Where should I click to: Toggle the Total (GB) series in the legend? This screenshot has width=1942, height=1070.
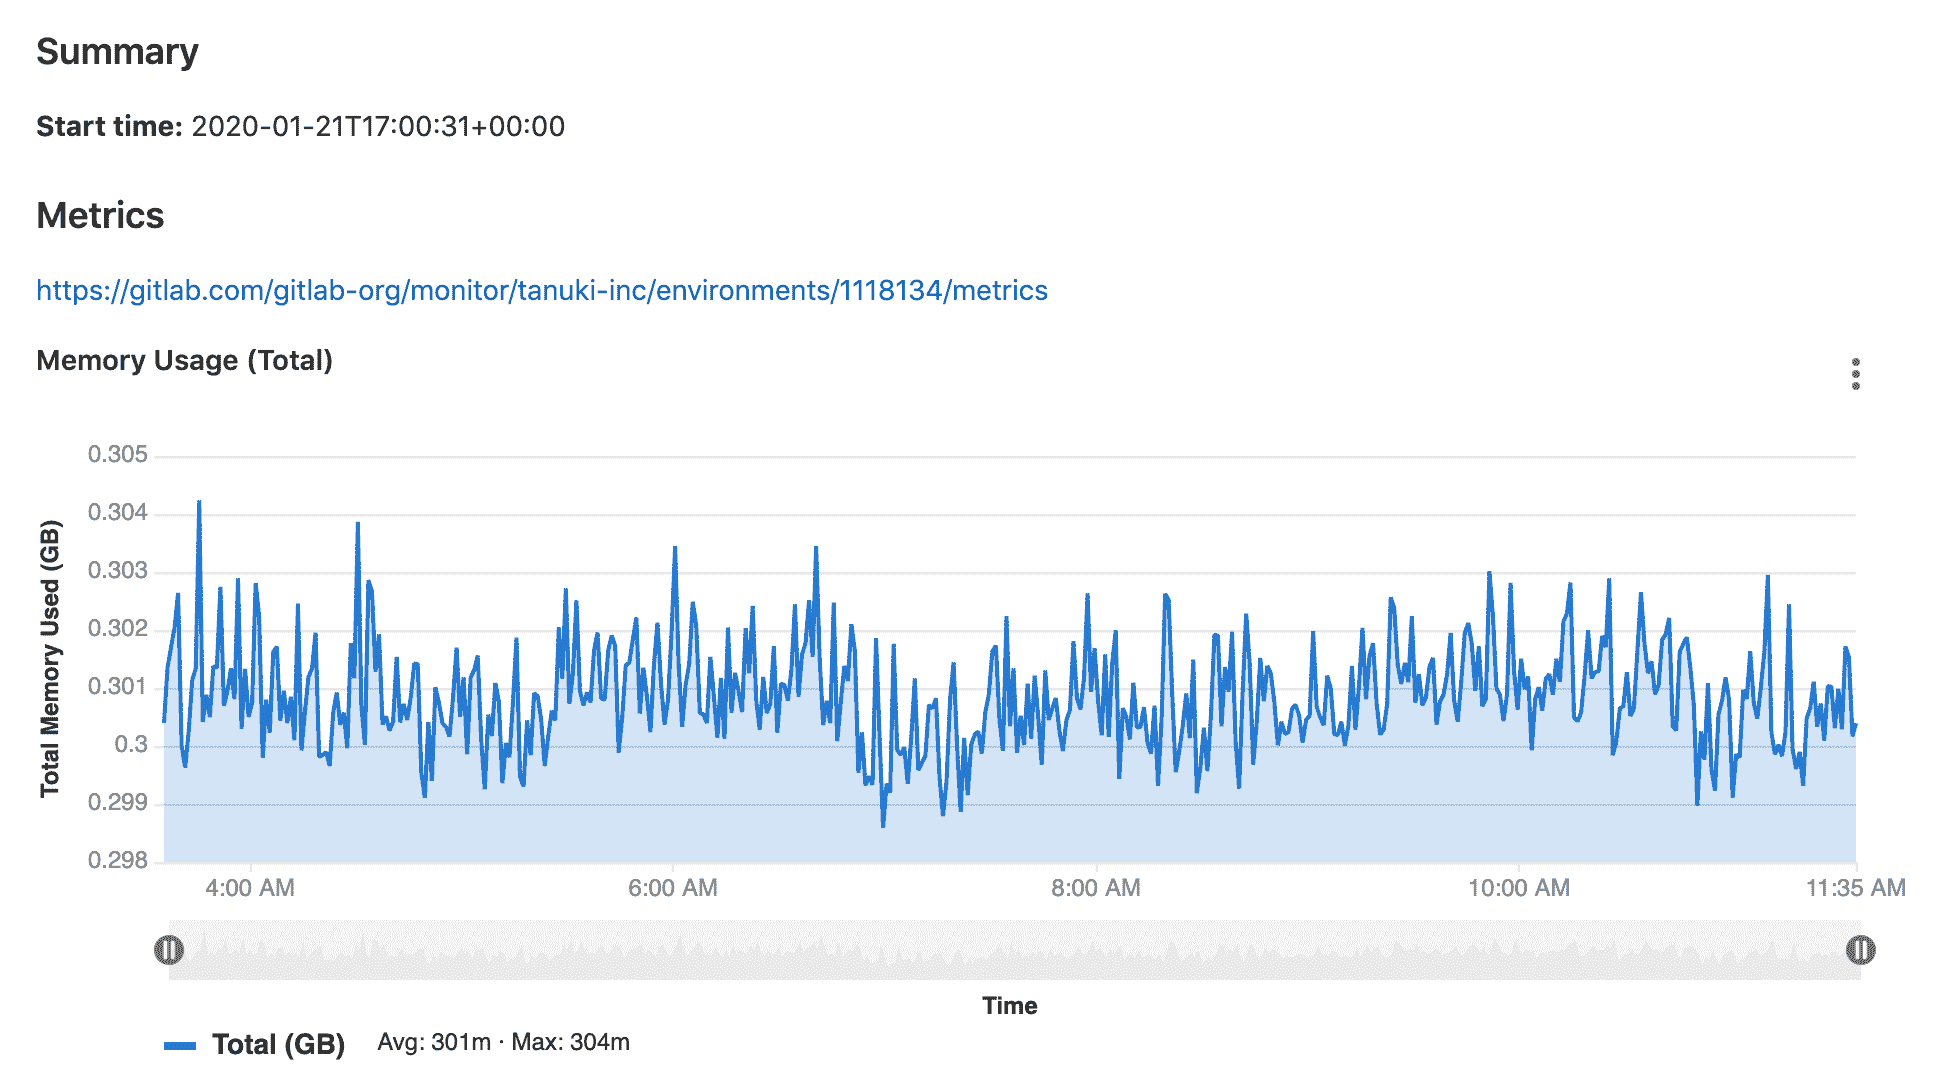click(x=278, y=1043)
